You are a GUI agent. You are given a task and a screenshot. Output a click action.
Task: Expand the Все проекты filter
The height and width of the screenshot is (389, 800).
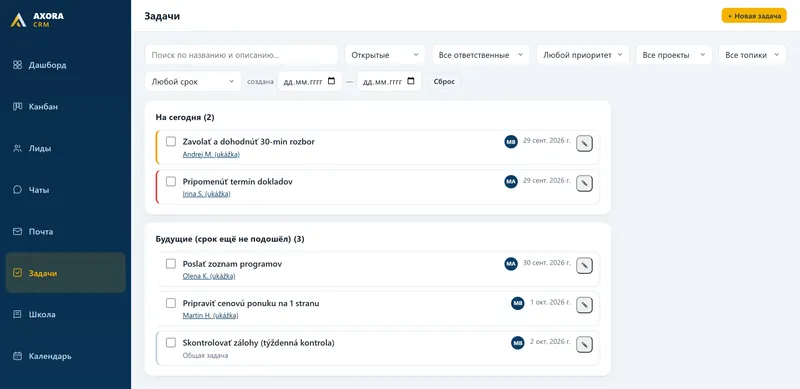click(673, 55)
